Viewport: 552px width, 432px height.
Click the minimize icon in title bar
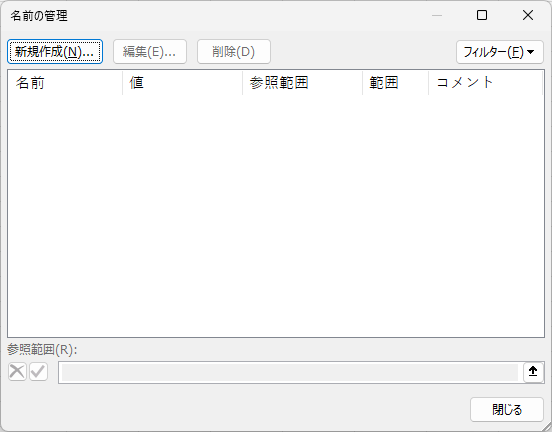tap(437, 15)
